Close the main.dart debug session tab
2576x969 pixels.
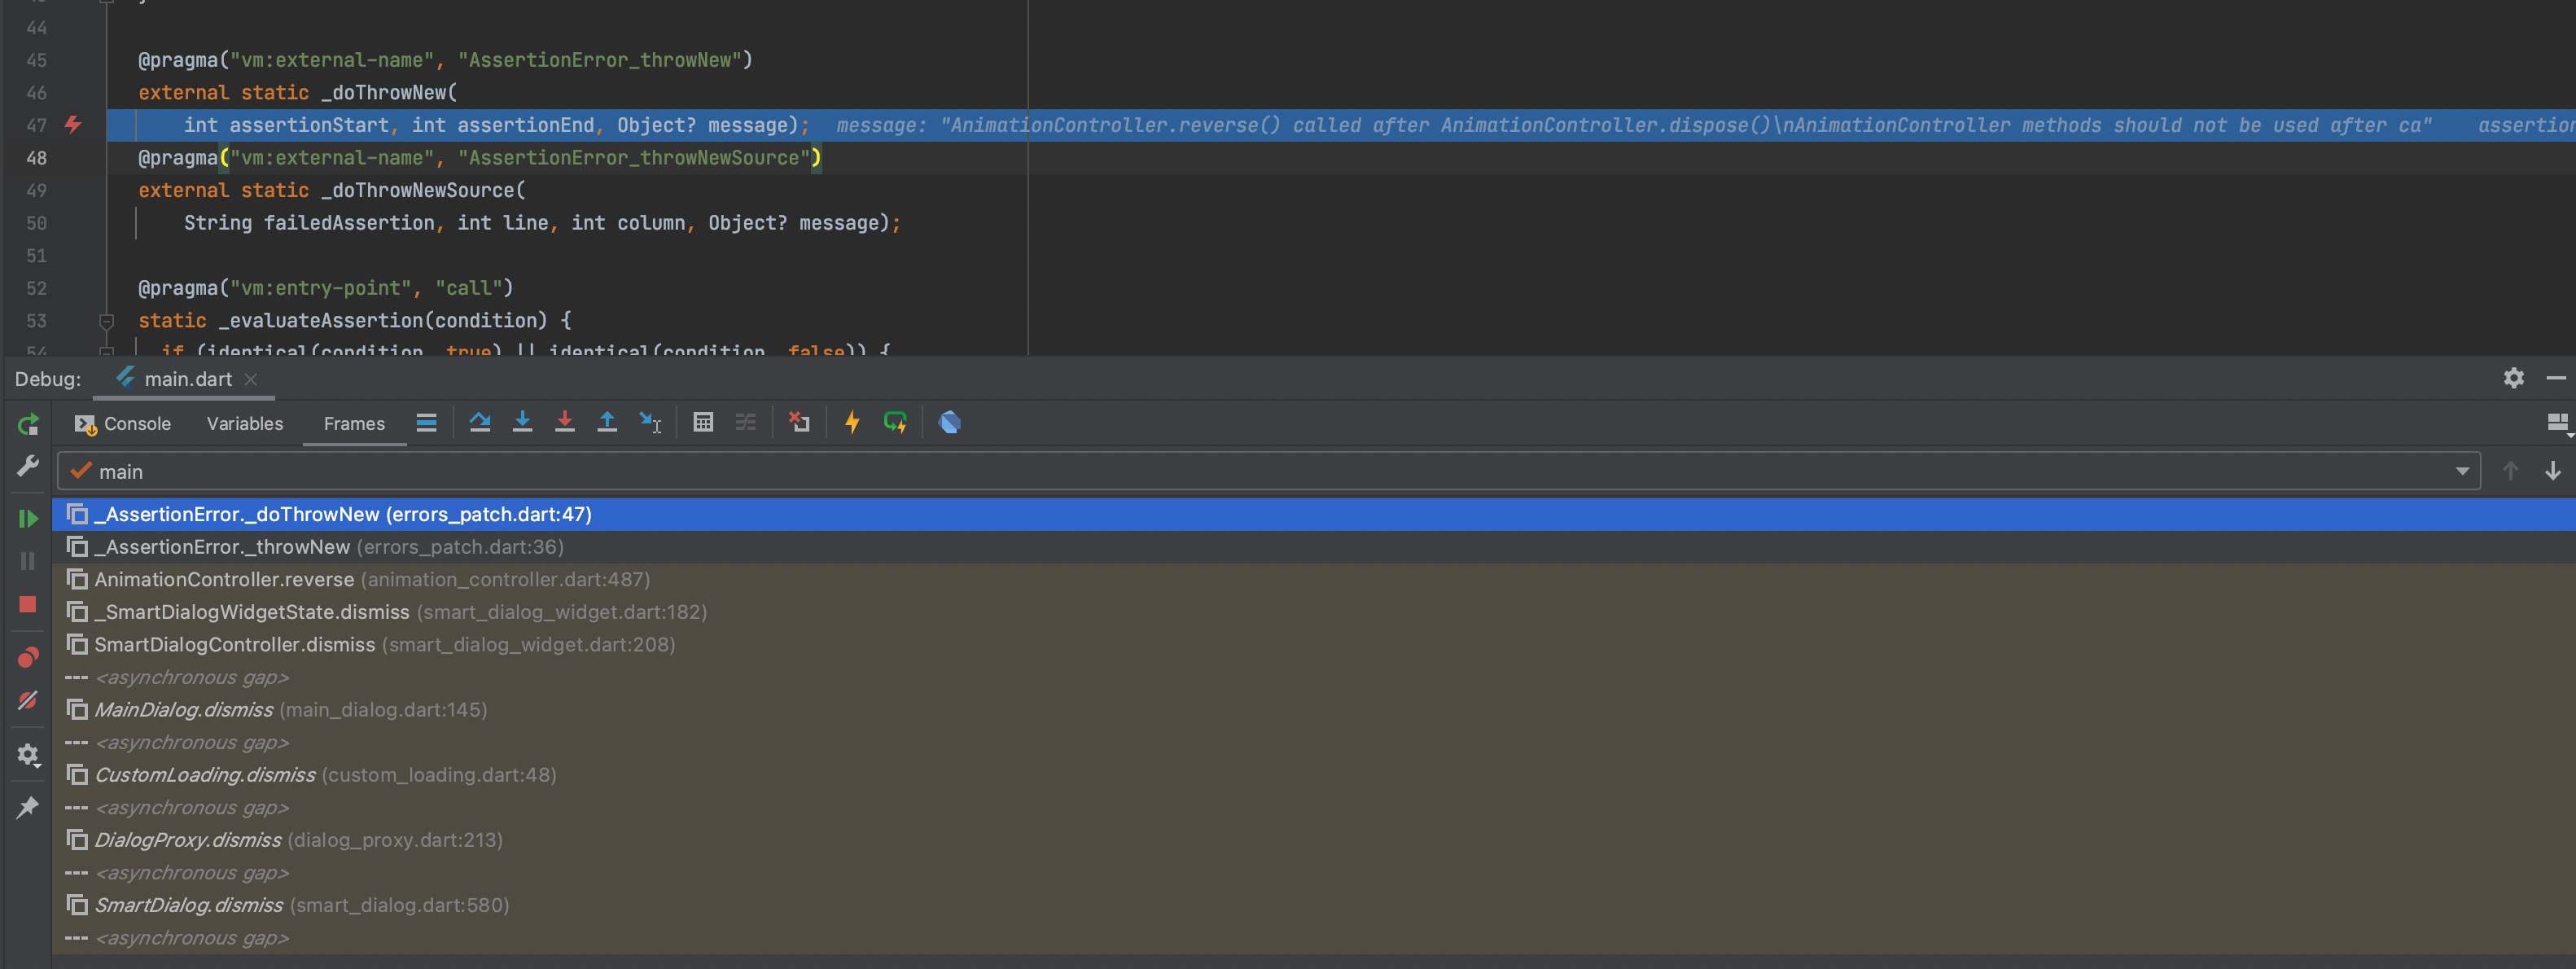pos(251,379)
